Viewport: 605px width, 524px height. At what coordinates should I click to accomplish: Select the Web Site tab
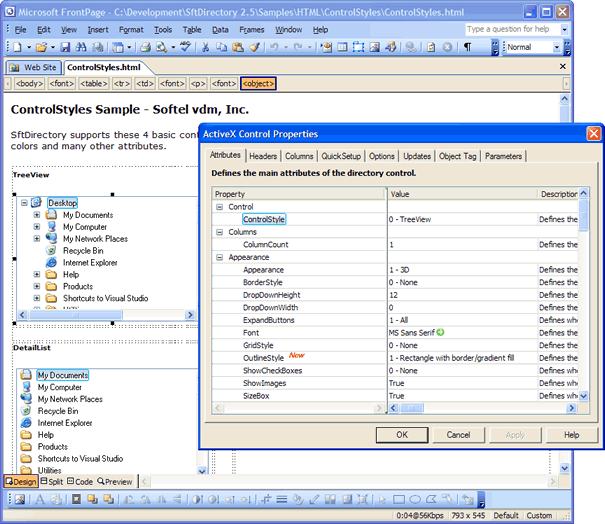(34, 68)
